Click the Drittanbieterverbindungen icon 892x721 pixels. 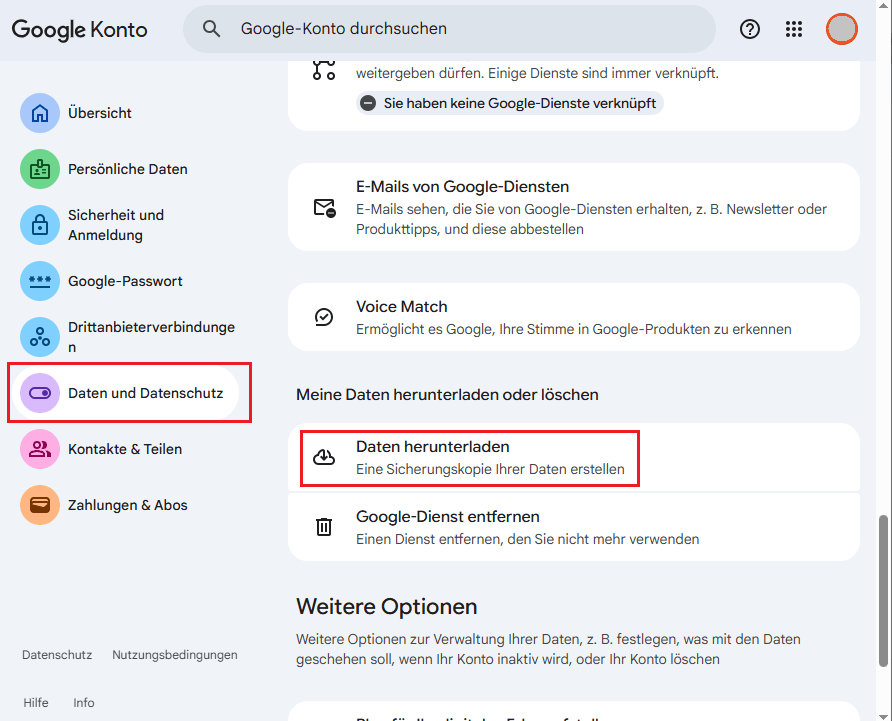pos(40,337)
